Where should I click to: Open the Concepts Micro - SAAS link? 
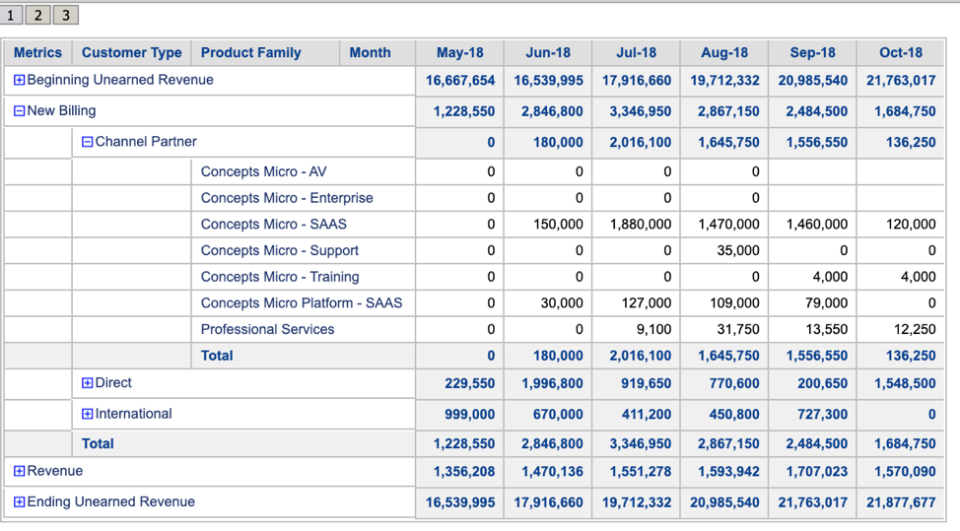point(274,224)
